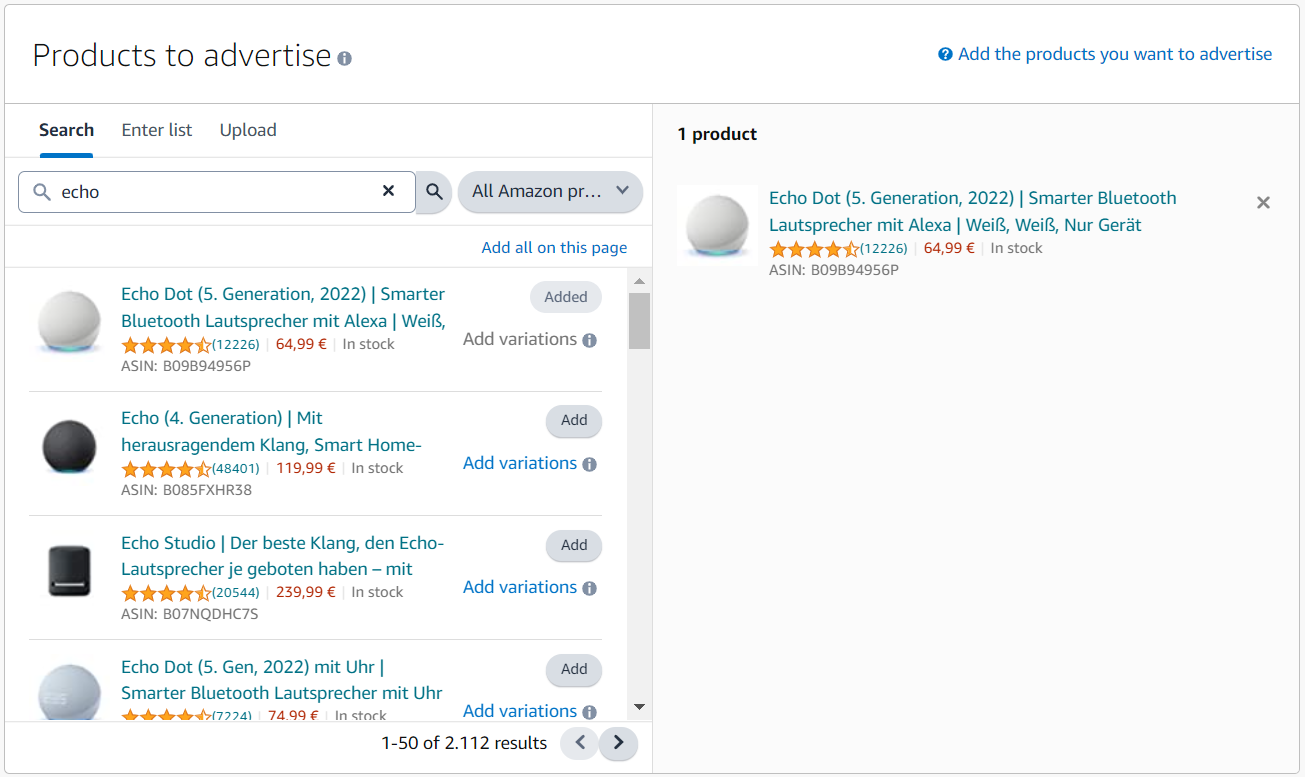
Task: Switch to the Enter list tab
Action: 157,130
